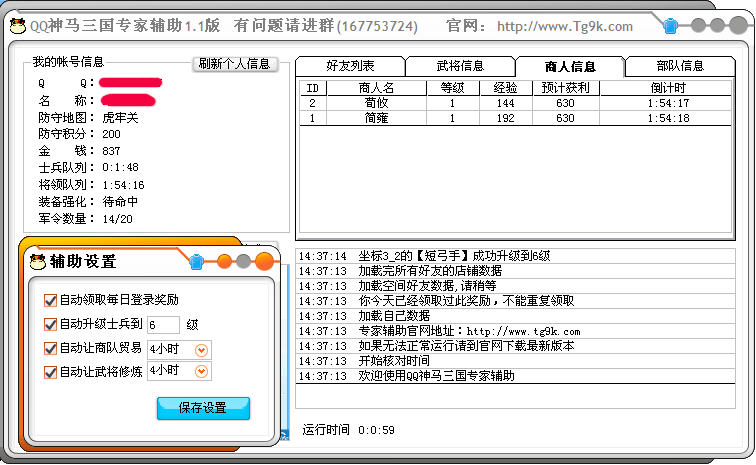Screen dimensions: 756x465
Task: Click 防守积分 value 200
Action: (x=111, y=134)
